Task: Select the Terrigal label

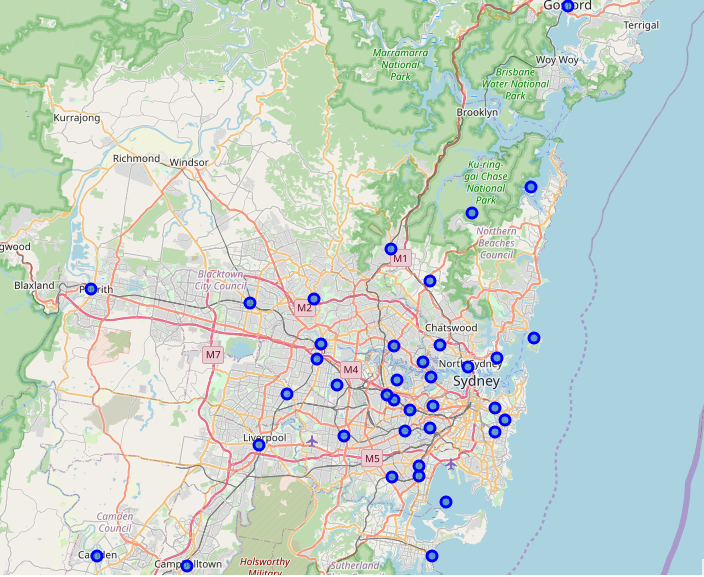Action: coord(641,25)
